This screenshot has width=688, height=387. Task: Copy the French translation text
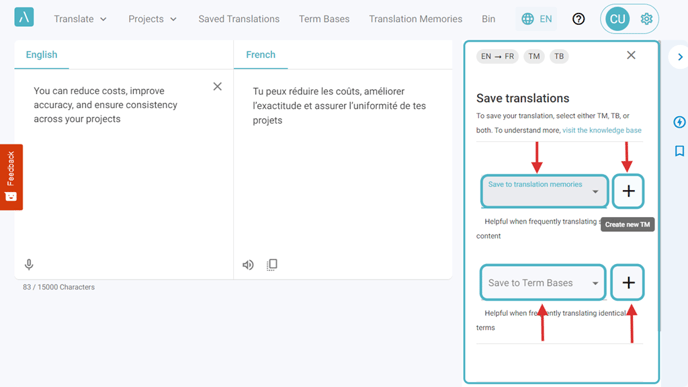point(272,265)
